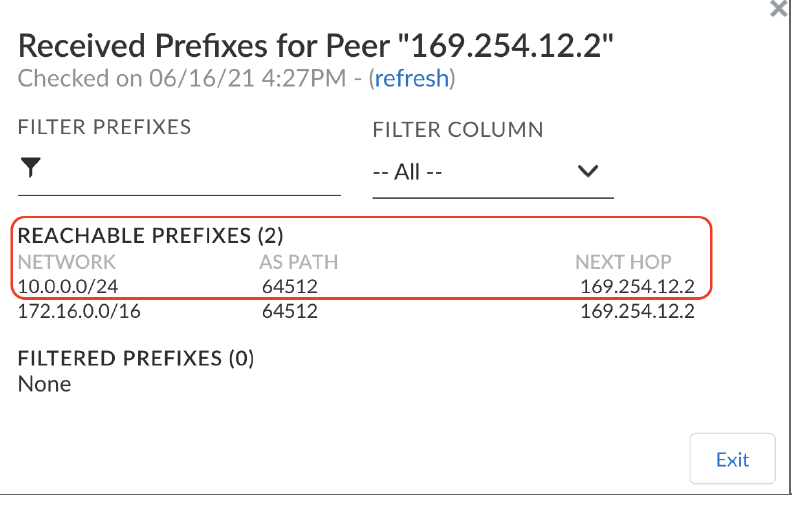
Task: Click the funnel filter icon
Action: coord(30,167)
